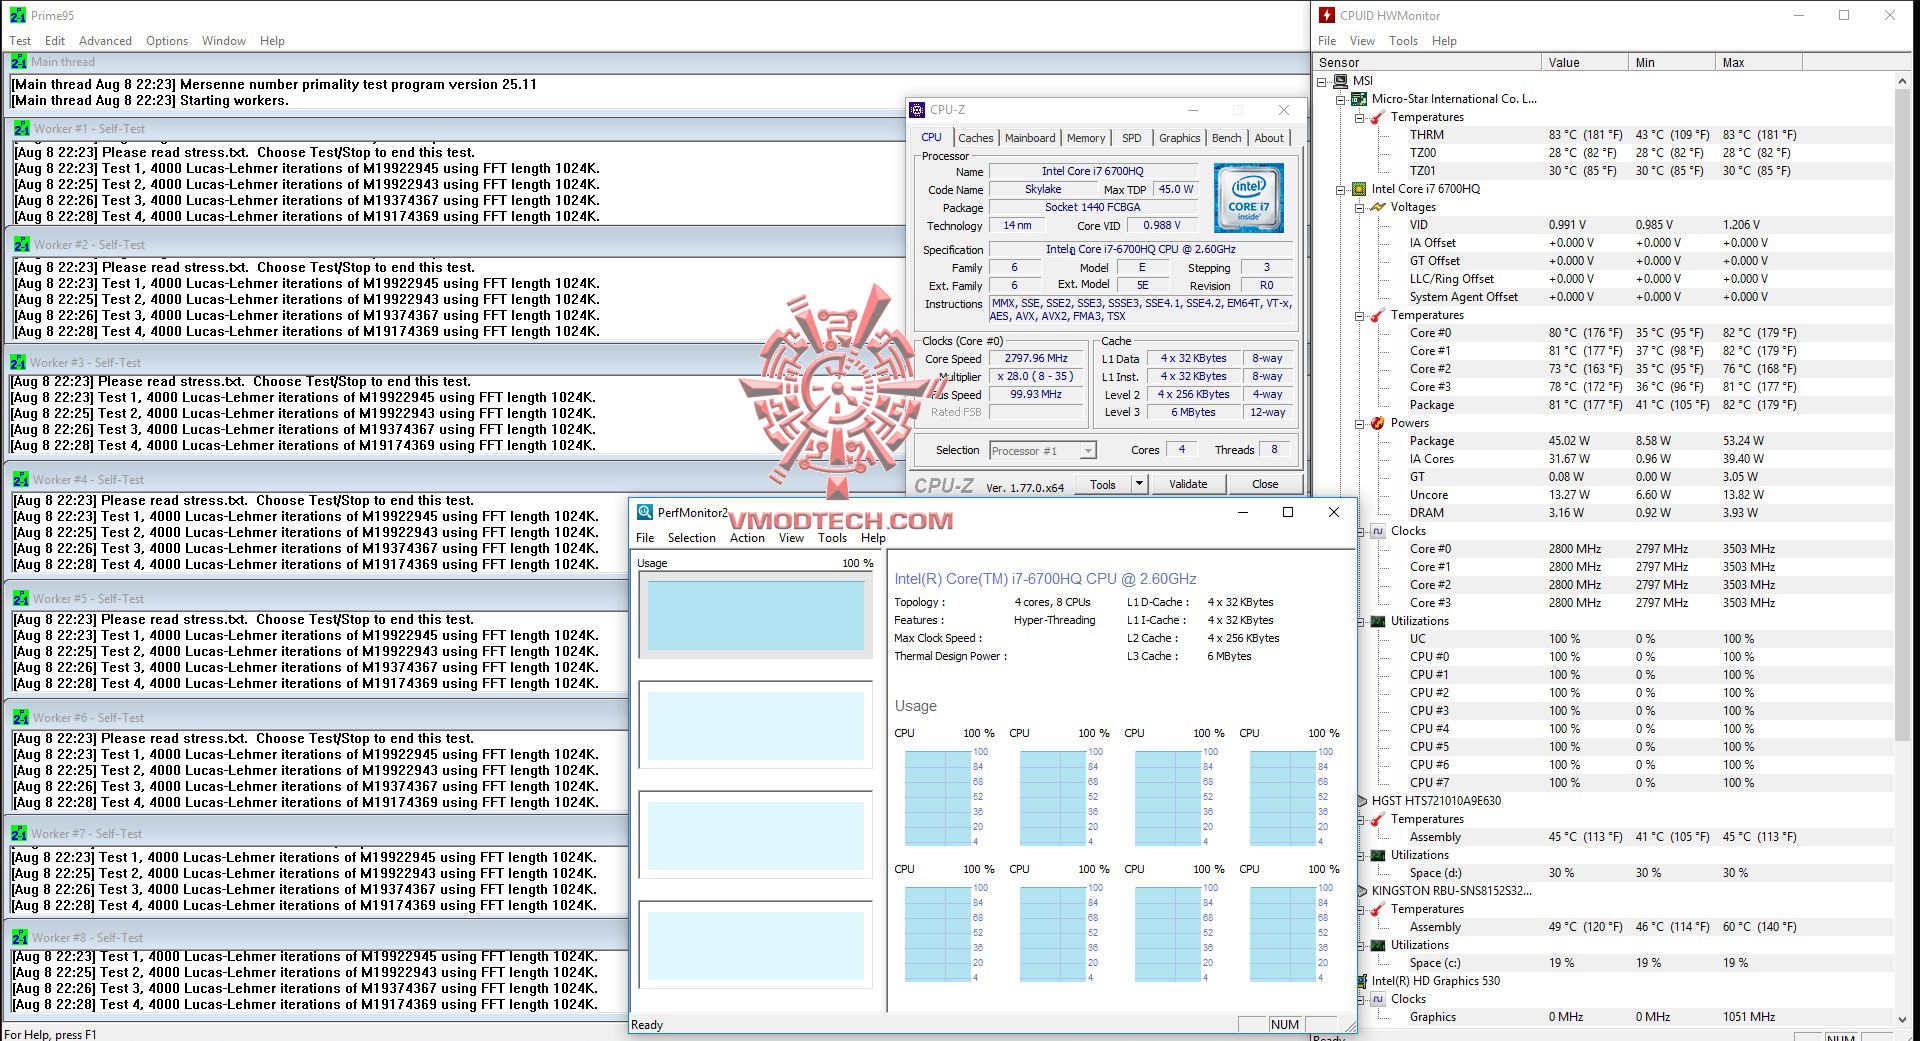Open the Options menu in Prime95

click(x=167, y=41)
